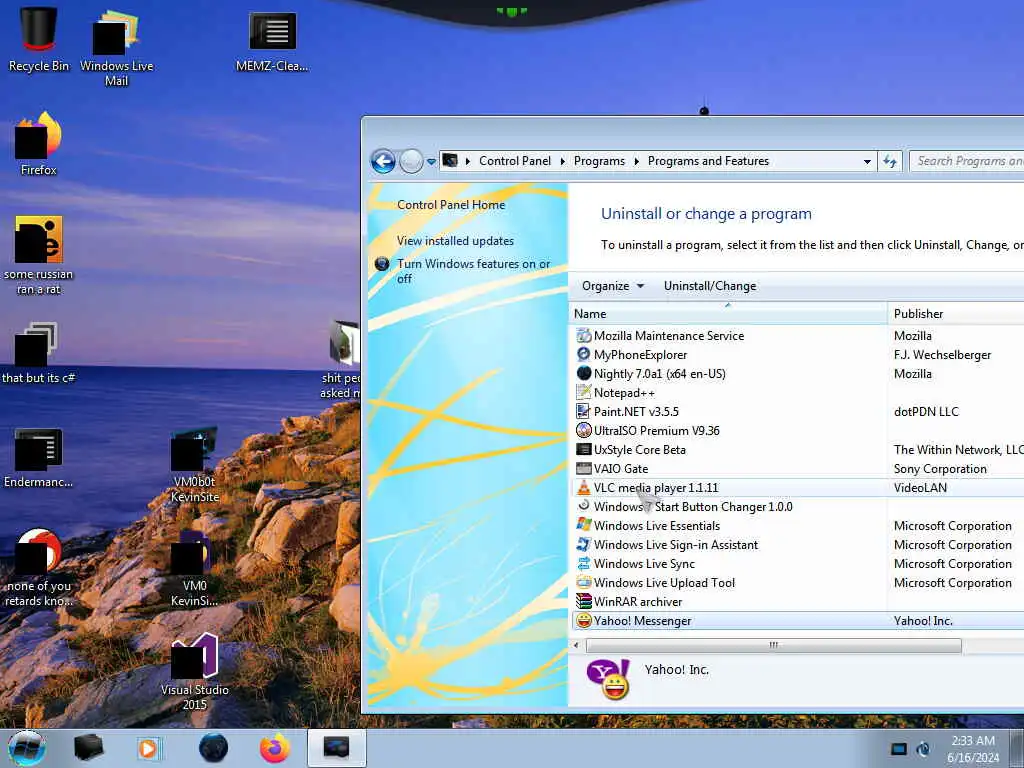The image size is (1024, 768).
Task: Focus the Search Programs field
Action: (967, 161)
